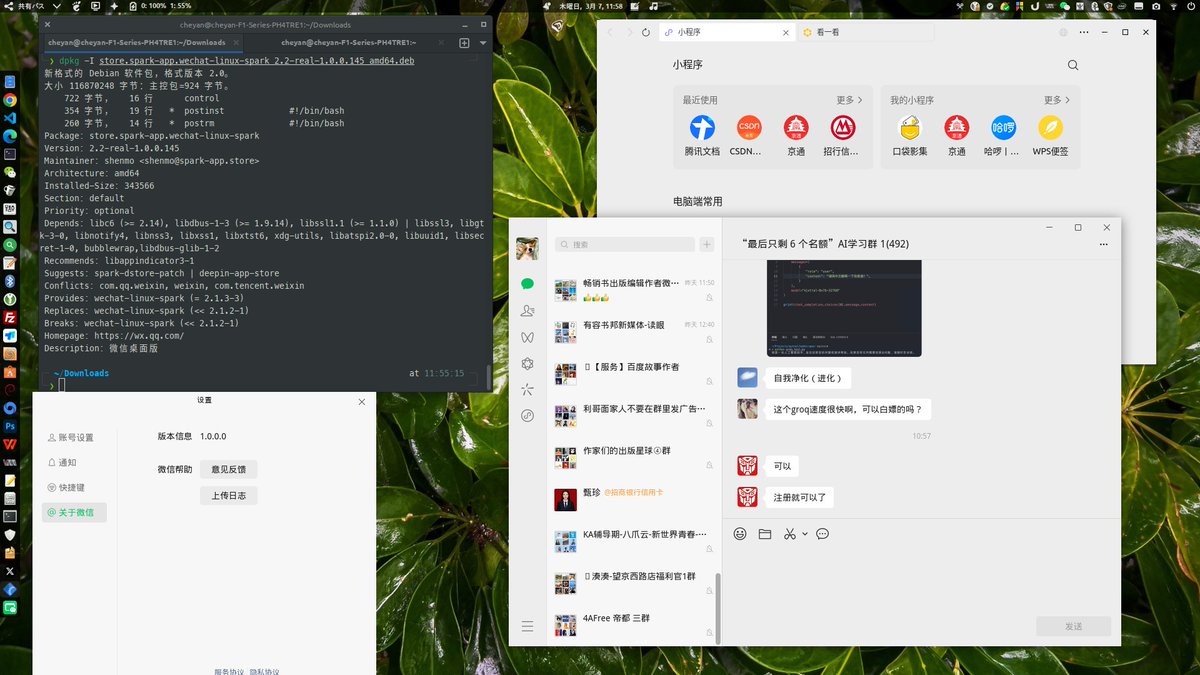1200x675 pixels.
Task: Open the code screenshot image in chat
Action: (844, 306)
